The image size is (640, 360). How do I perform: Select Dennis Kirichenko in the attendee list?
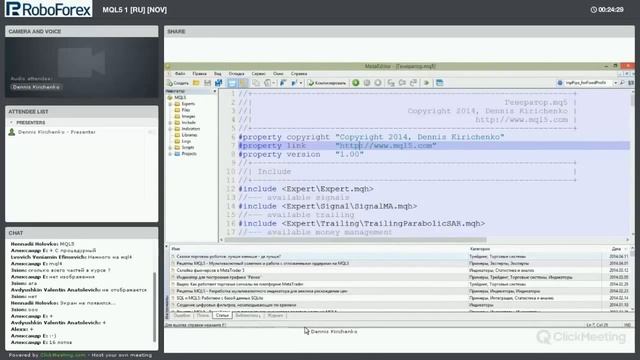pyautogui.click(x=57, y=132)
